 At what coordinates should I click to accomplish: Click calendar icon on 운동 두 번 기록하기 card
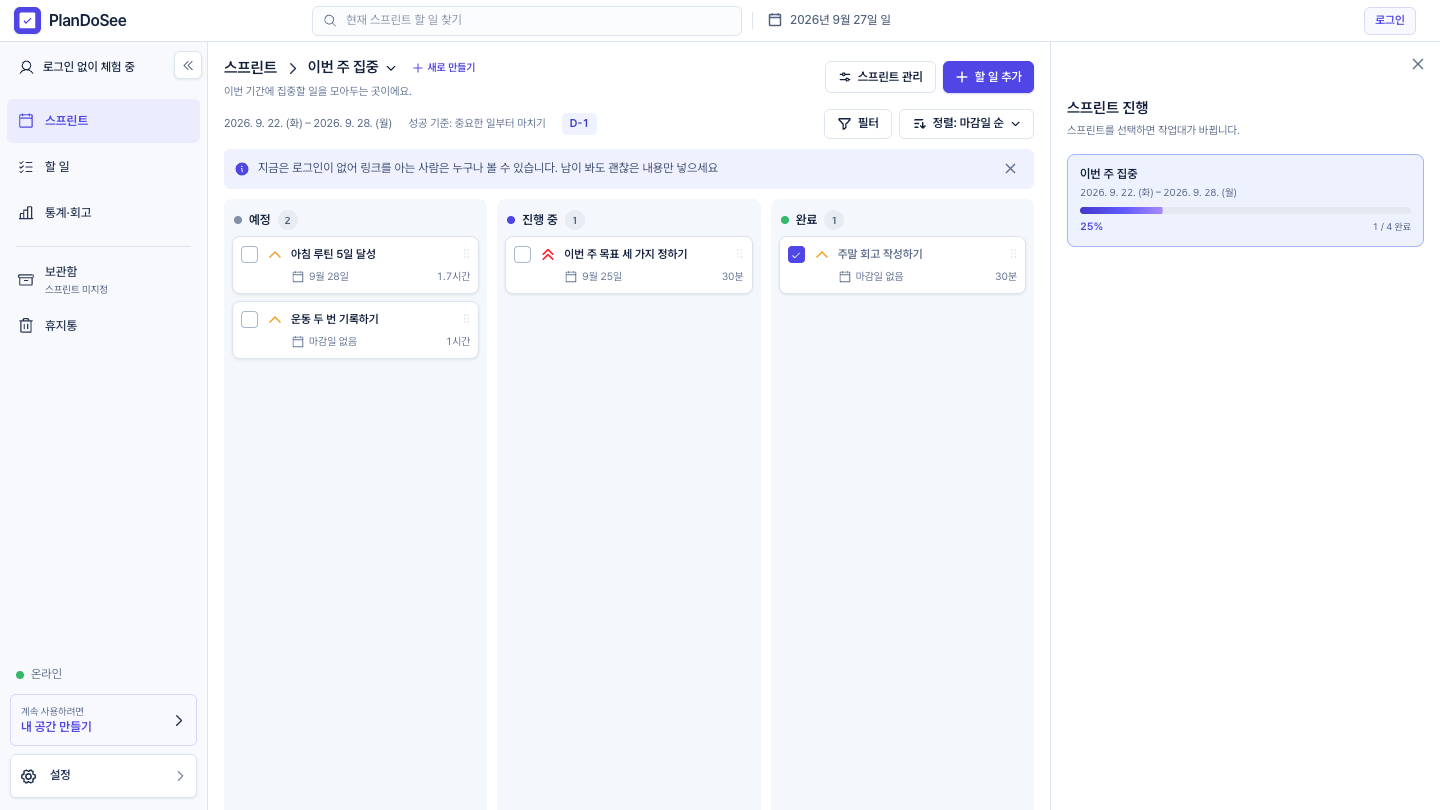click(297, 341)
